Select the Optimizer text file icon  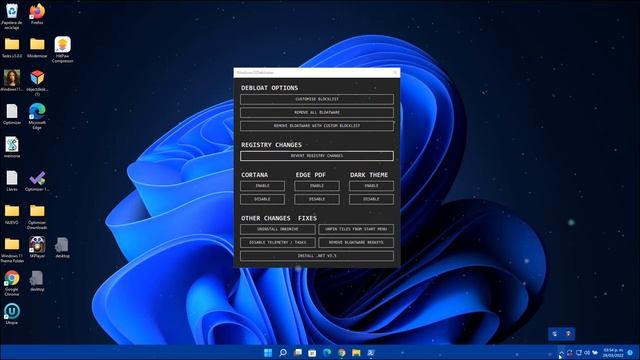pyautogui.click(x=12, y=114)
